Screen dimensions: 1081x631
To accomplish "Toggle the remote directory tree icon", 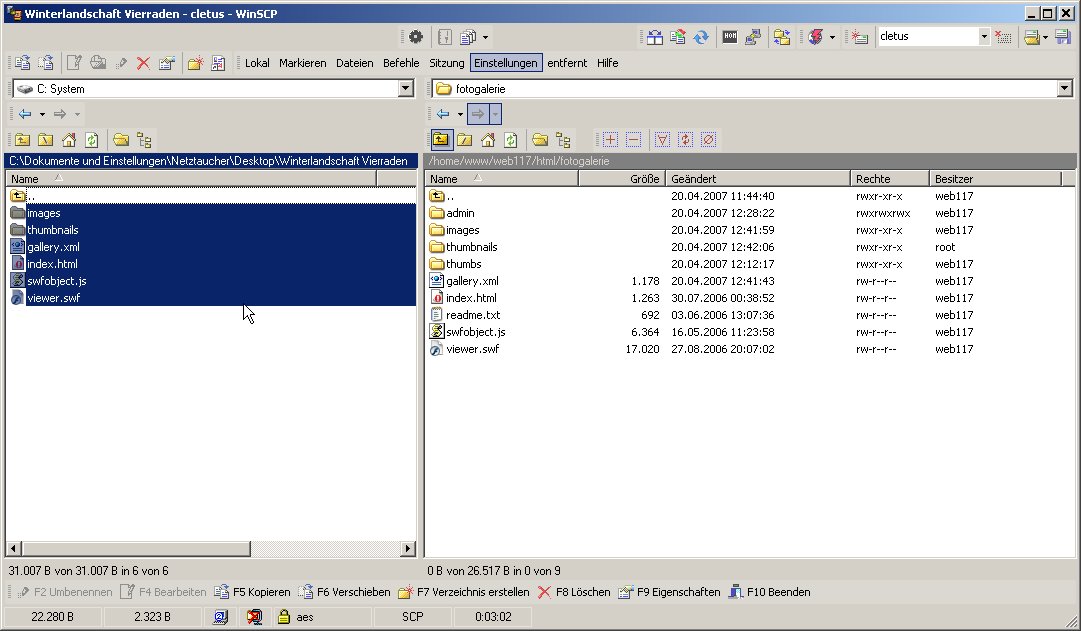I will [563, 140].
